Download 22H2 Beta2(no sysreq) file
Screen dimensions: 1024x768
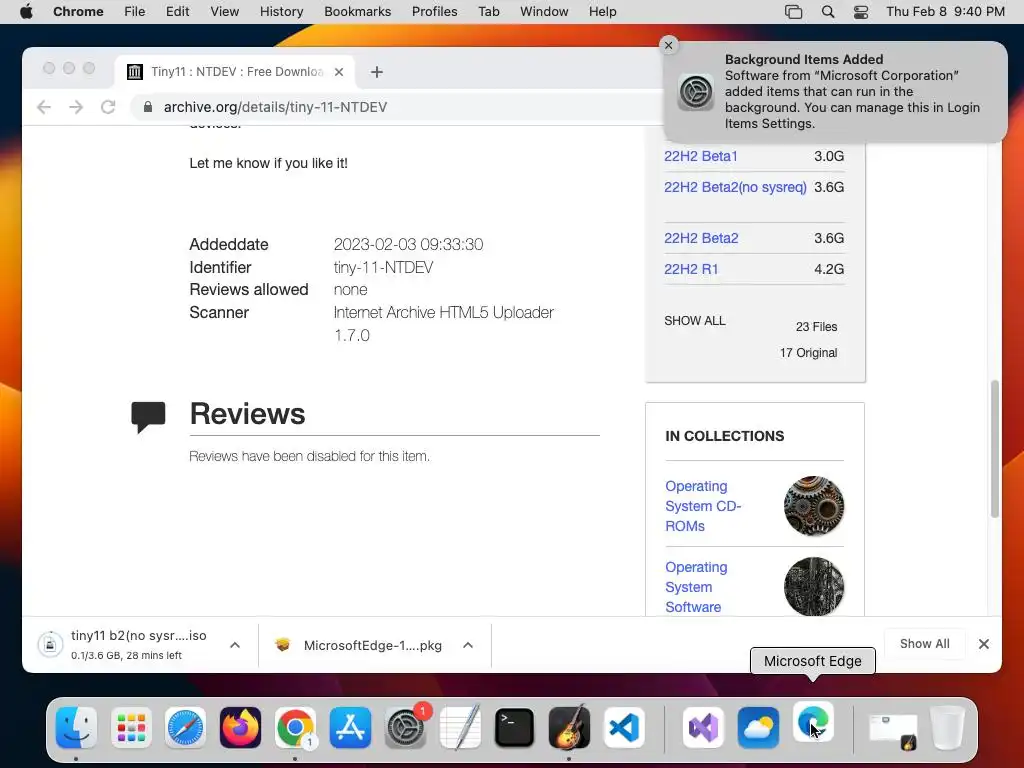click(735, 187)
